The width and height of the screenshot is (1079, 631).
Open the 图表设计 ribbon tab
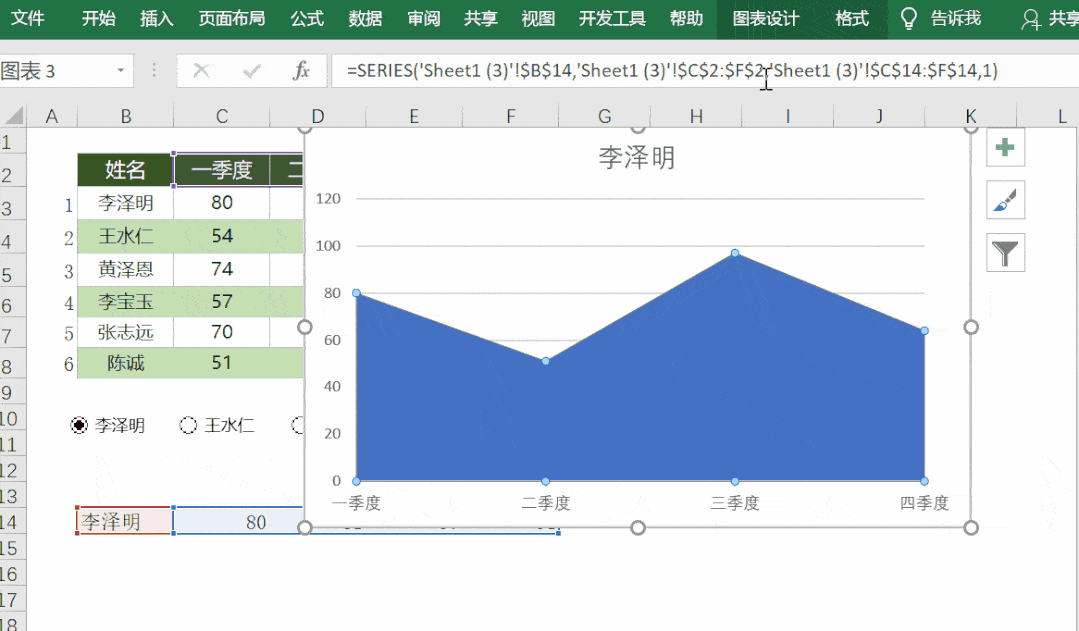(766, 18)
